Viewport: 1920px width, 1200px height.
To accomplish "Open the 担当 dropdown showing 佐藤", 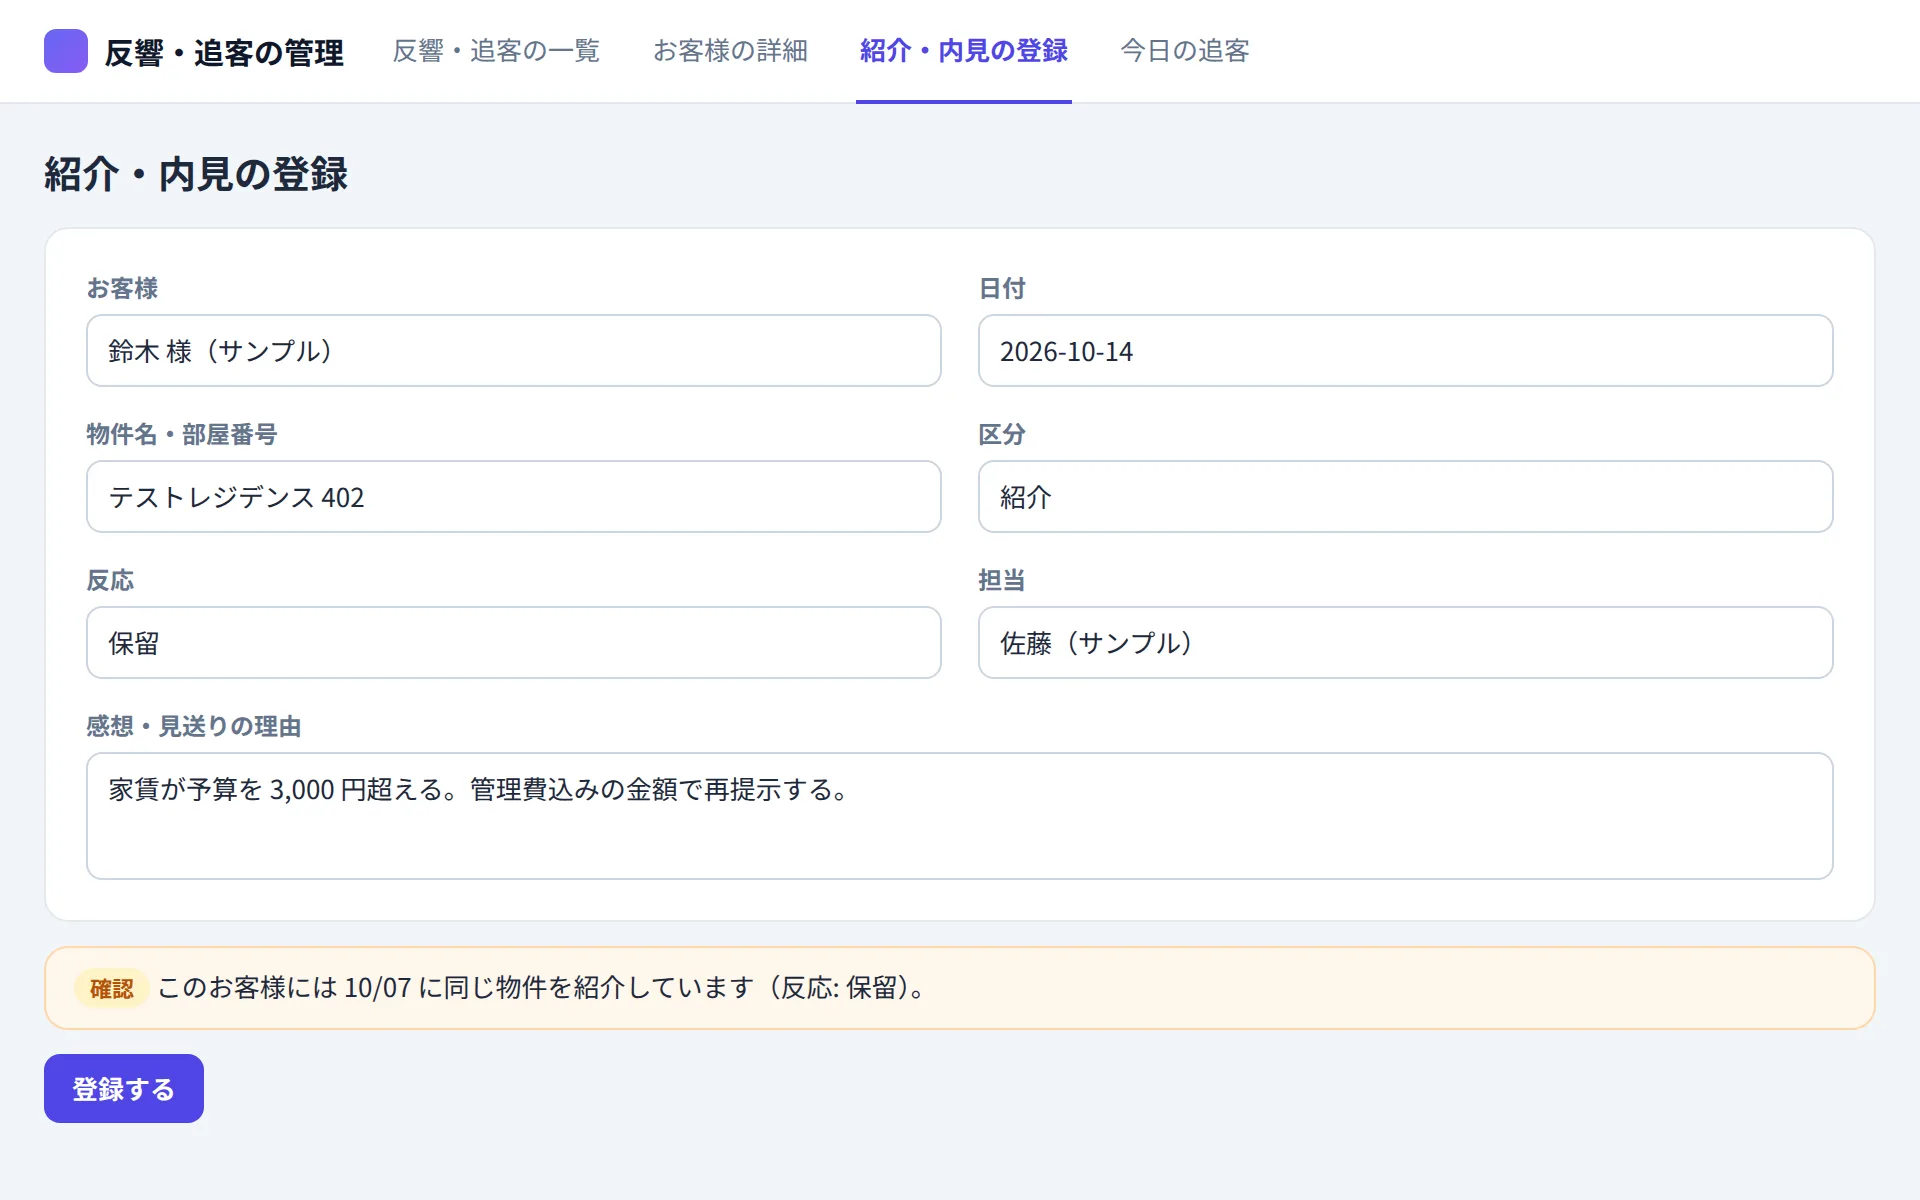I will [1405, 643].
